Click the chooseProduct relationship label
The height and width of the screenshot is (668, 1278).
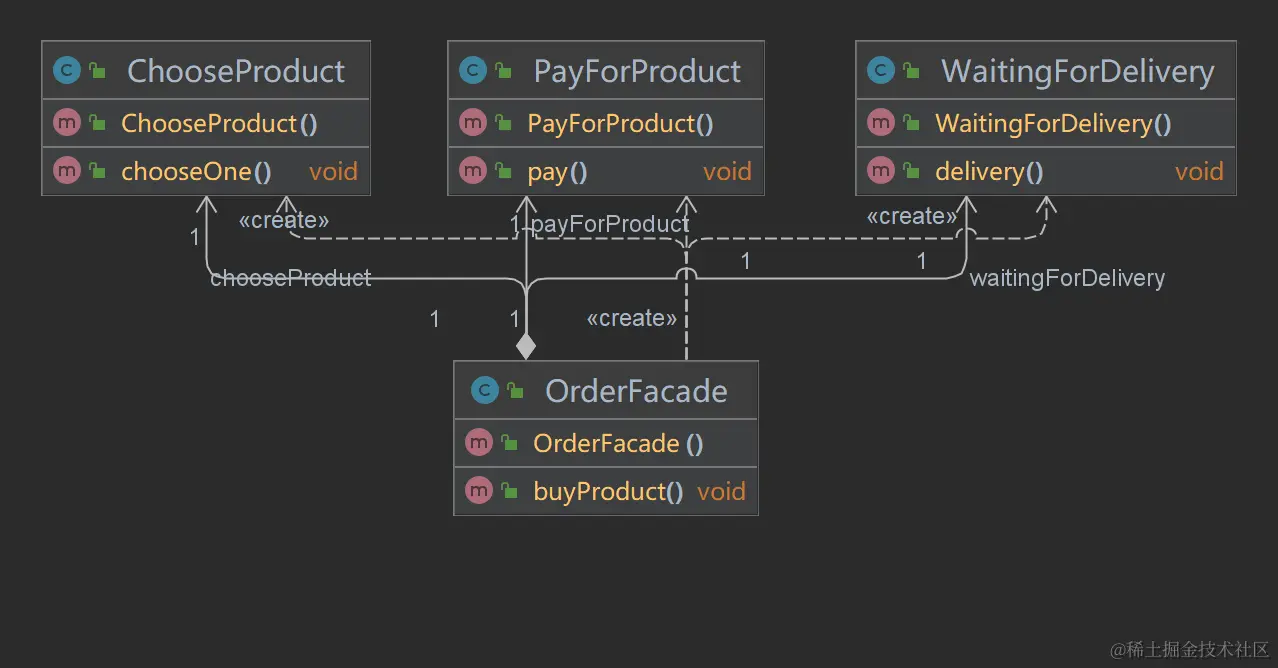point(290,277)
